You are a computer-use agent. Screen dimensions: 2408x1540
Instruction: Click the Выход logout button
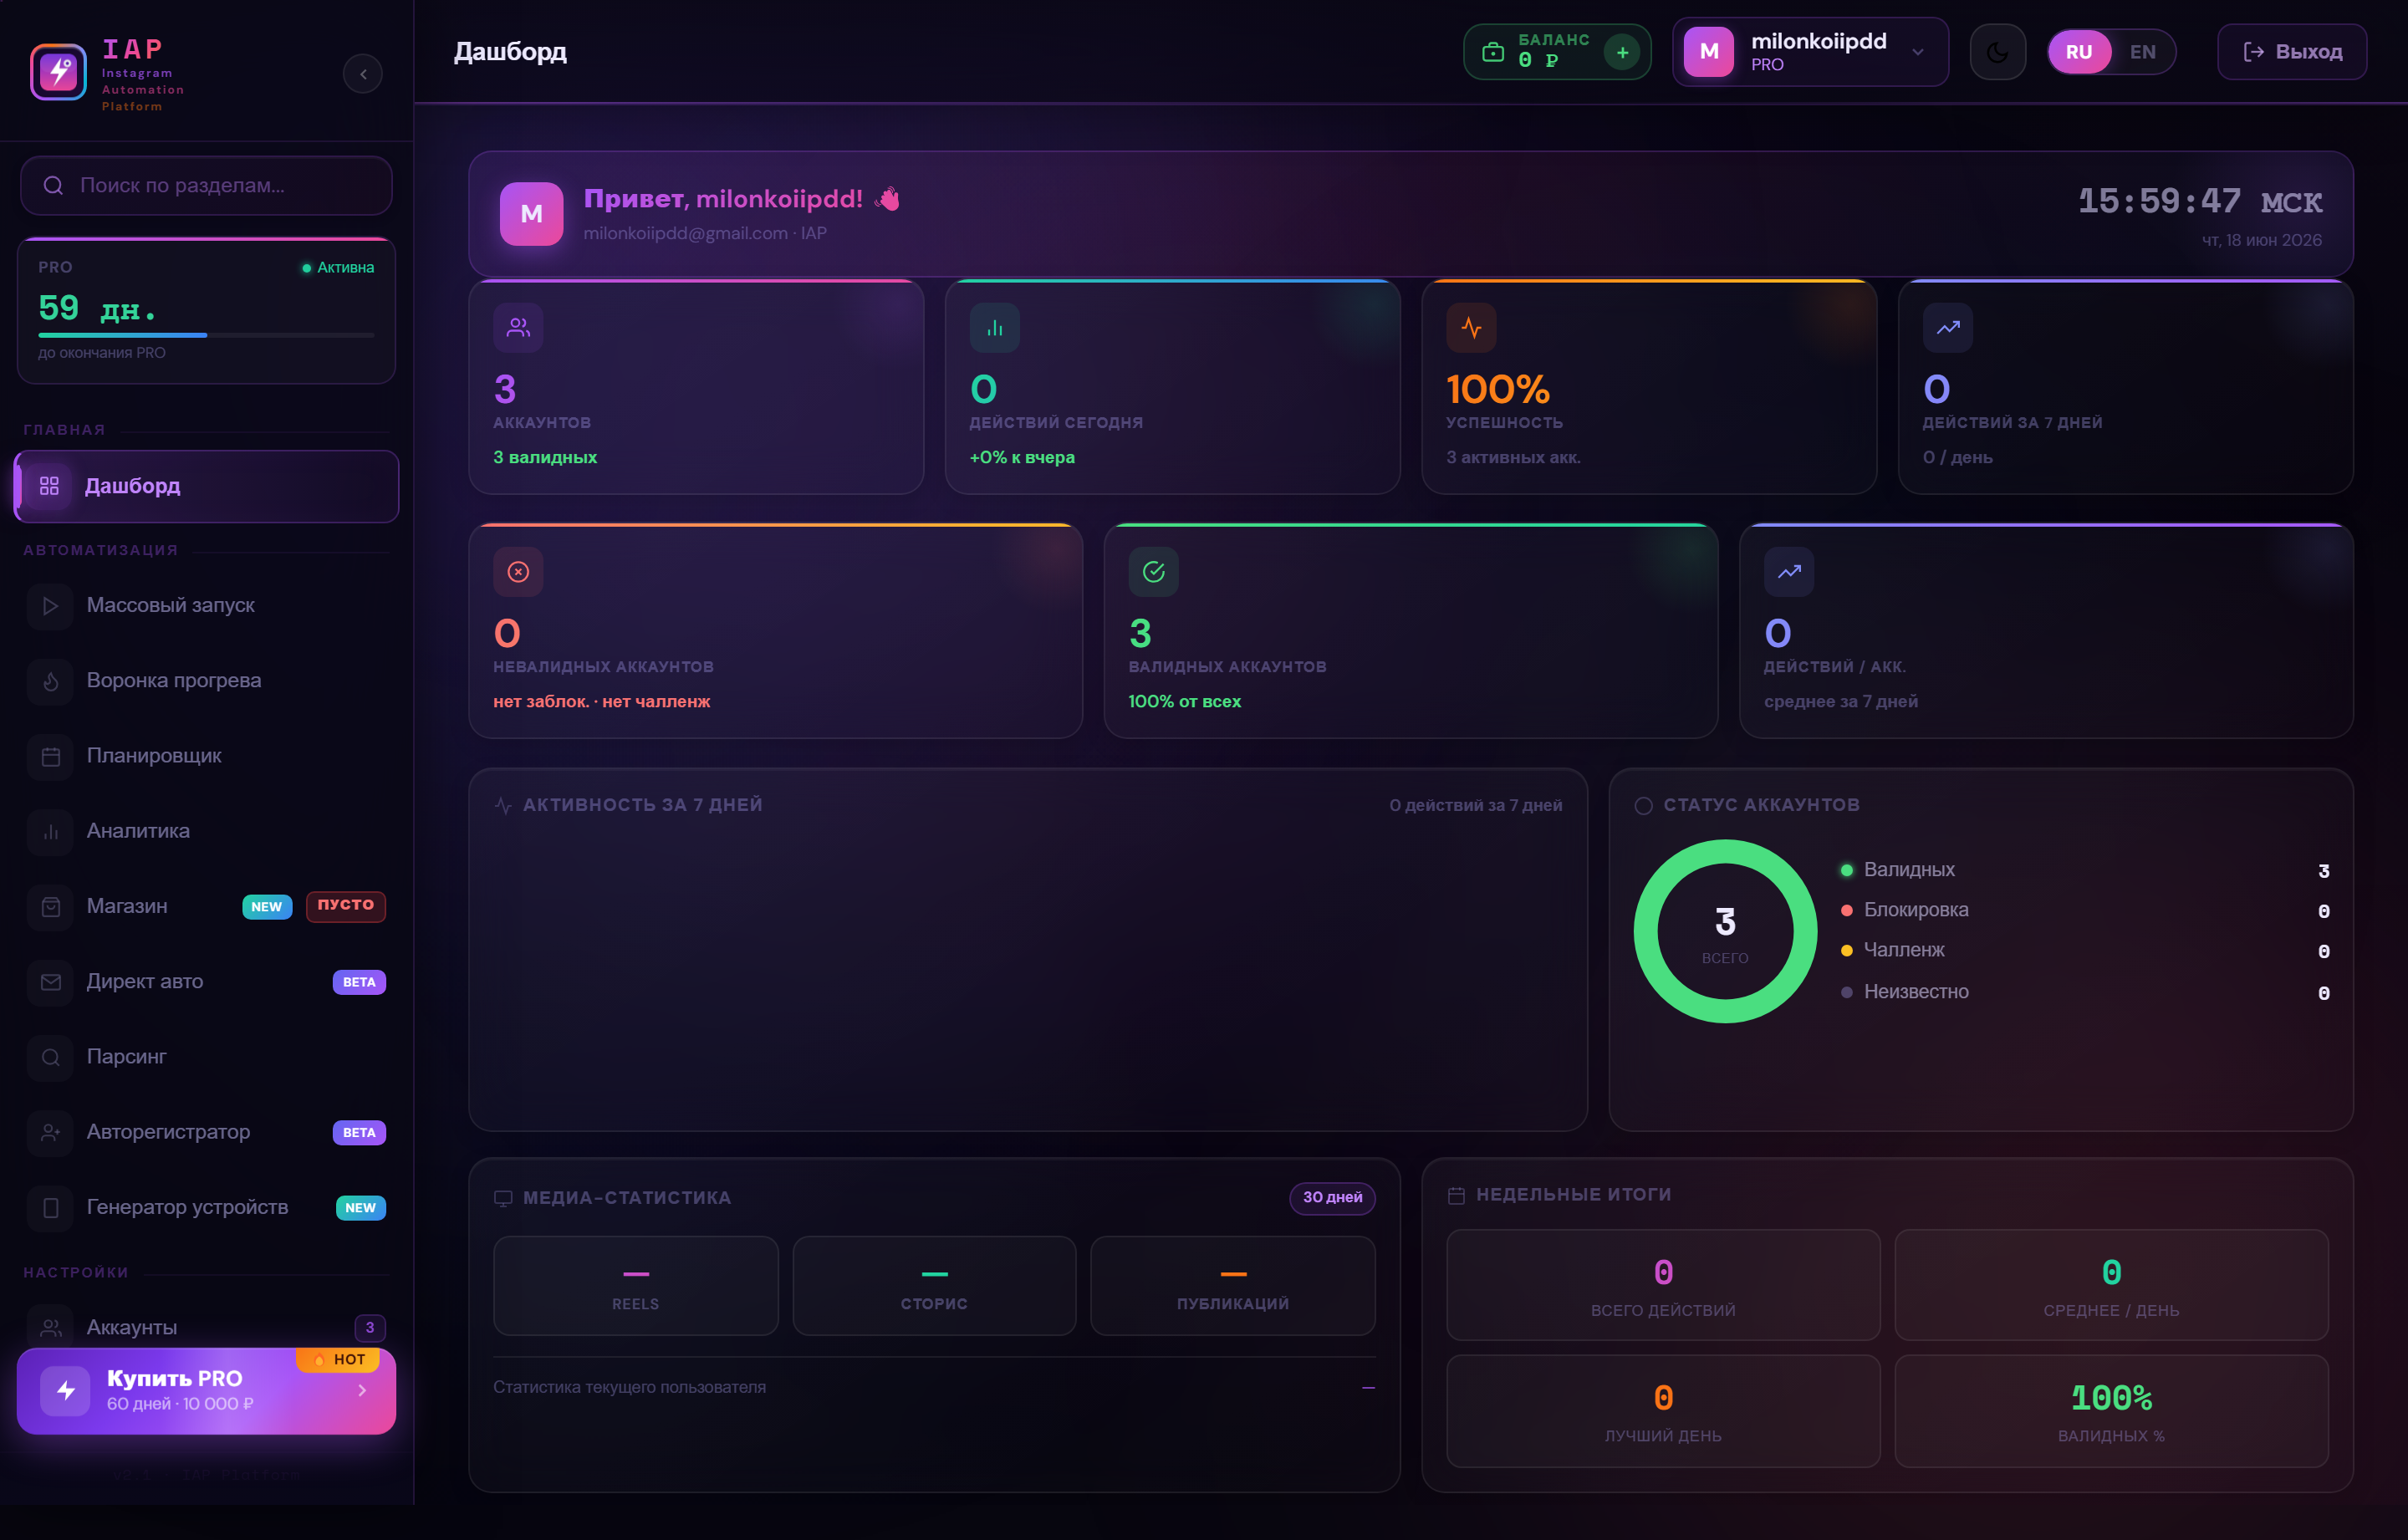tap(2291, 52)
